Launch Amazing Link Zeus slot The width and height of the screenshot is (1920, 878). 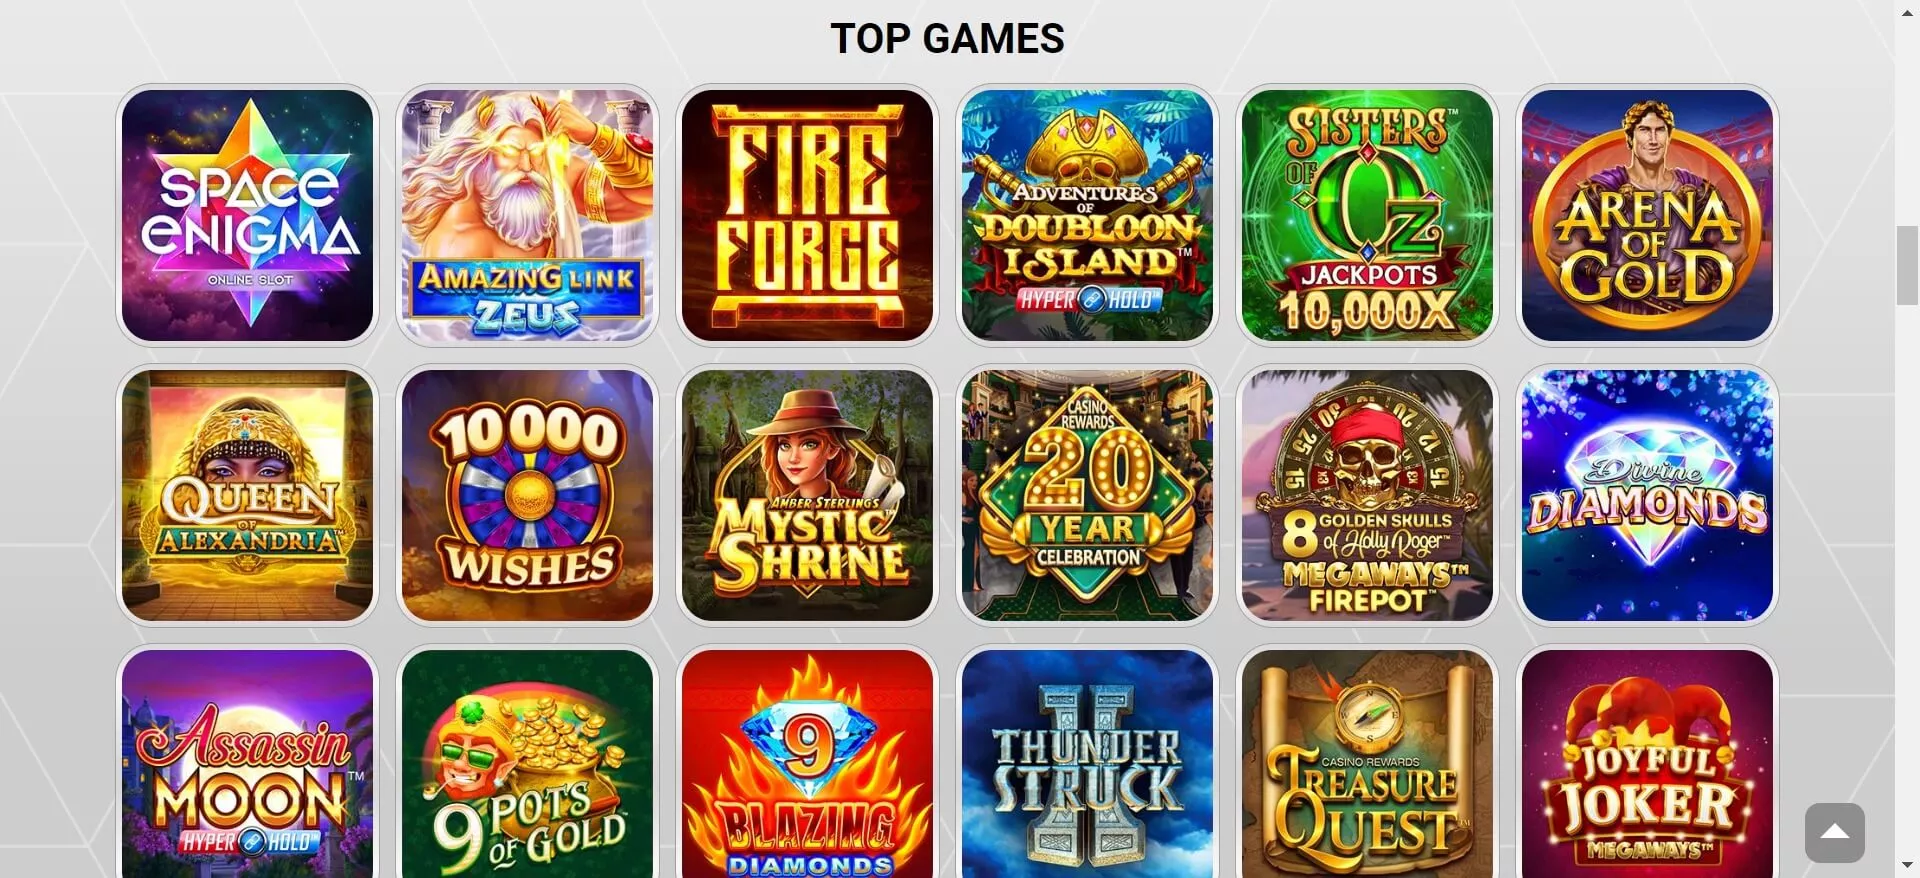tap(527, 215)
